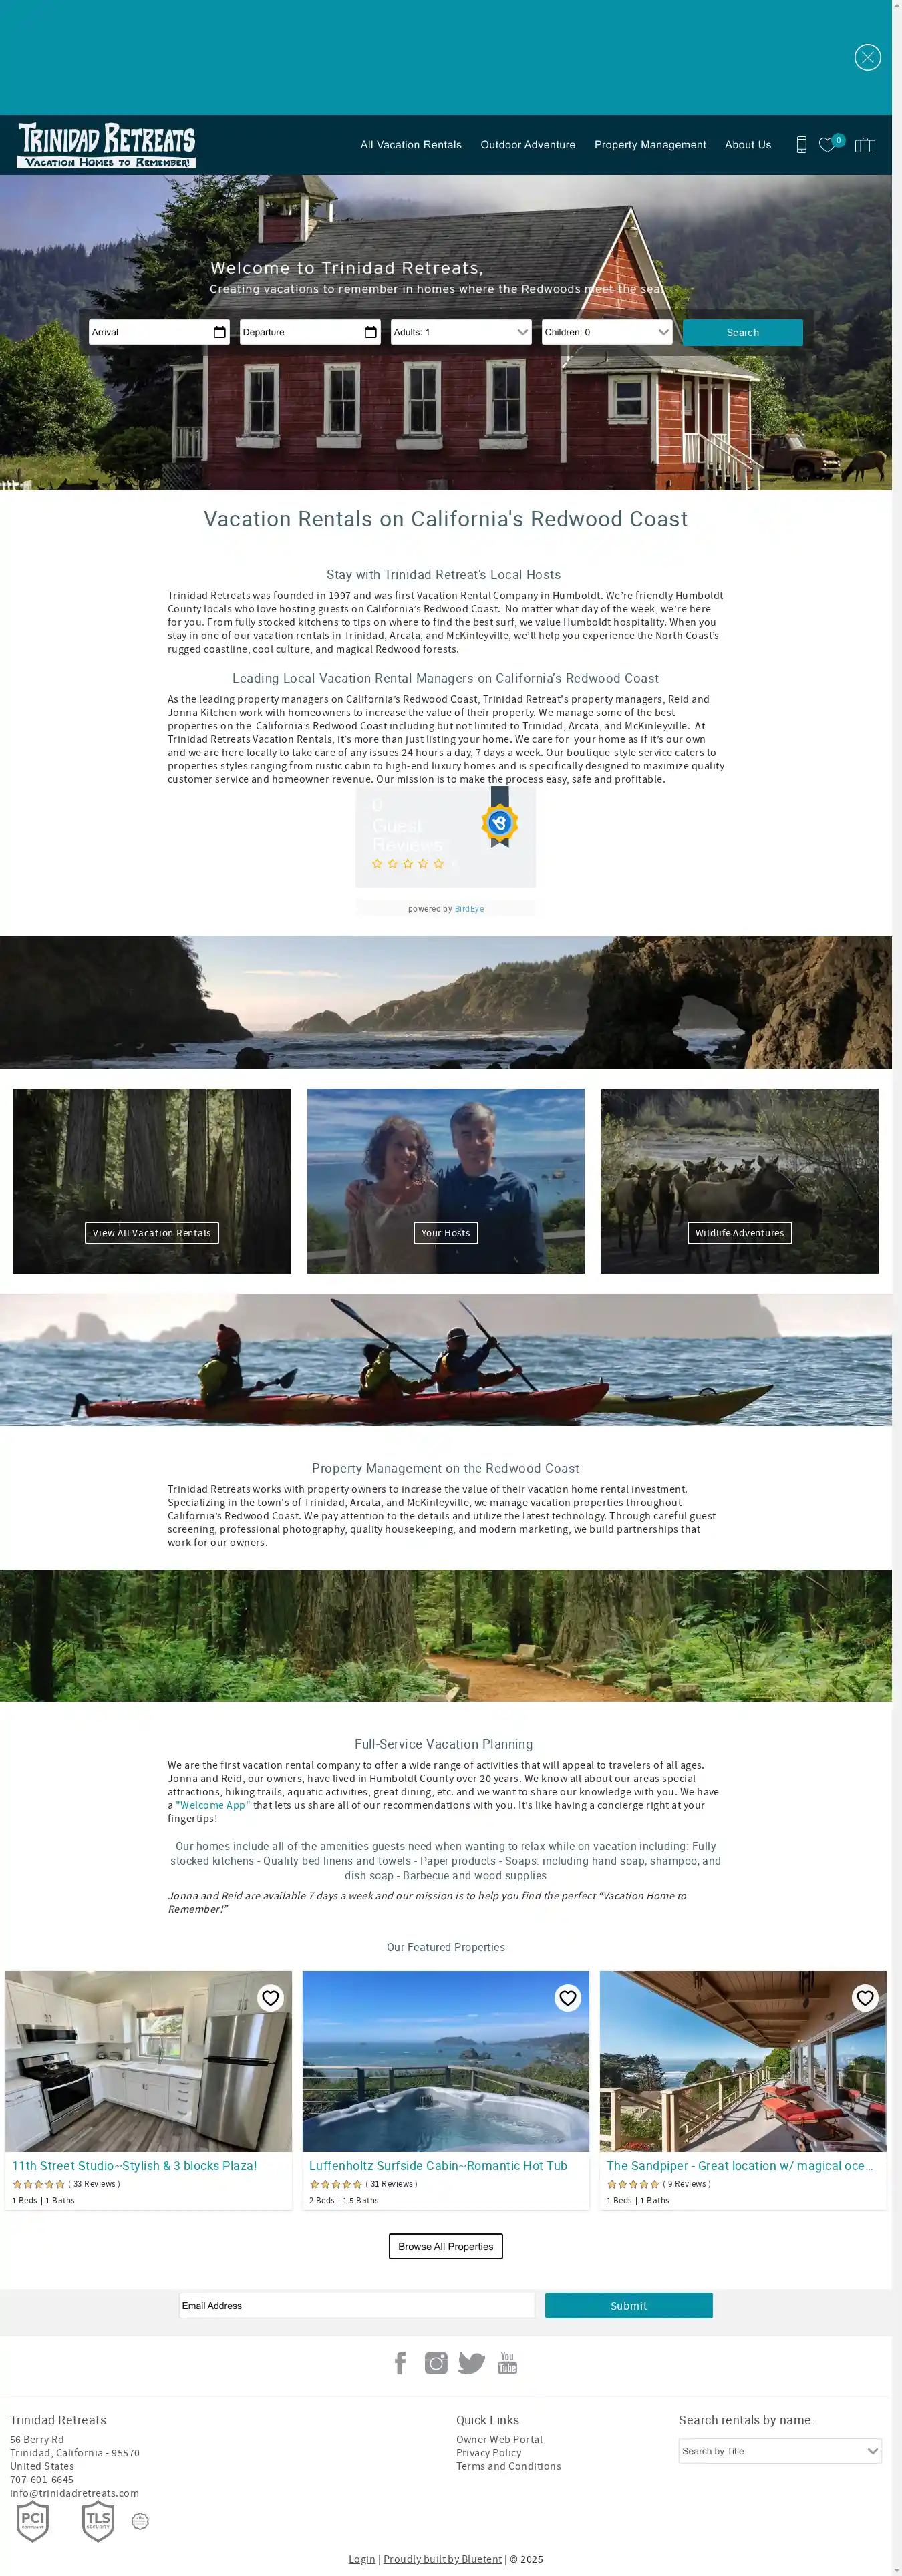Open the favorites heart icon in header
This screenshot has width=902, height=2576.
(828, 145)
